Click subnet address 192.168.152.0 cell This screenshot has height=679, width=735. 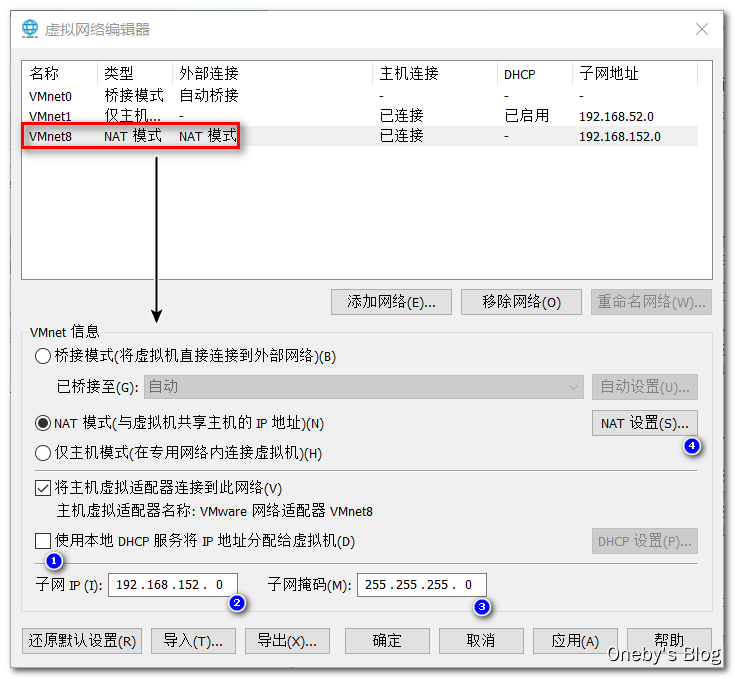click(620, 136)
